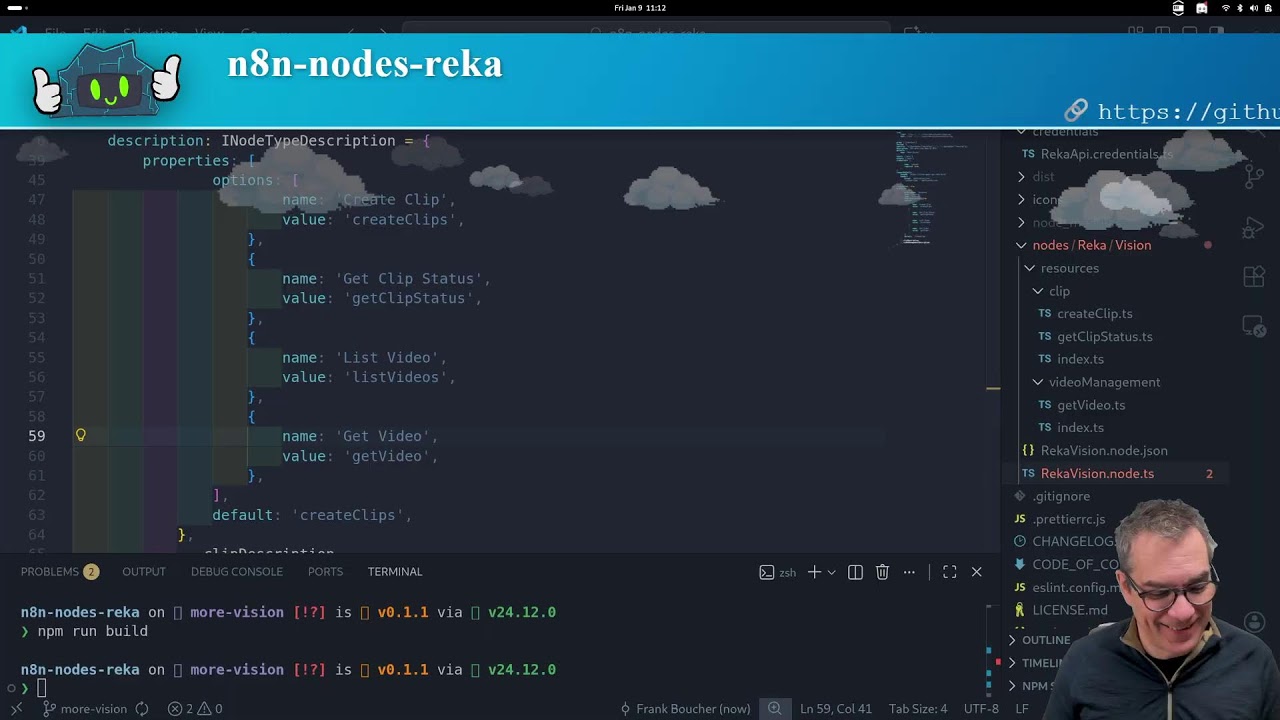Open RekaVision.node.json file
Viewport: 1280px width, 720px height.
point(1104,451)
